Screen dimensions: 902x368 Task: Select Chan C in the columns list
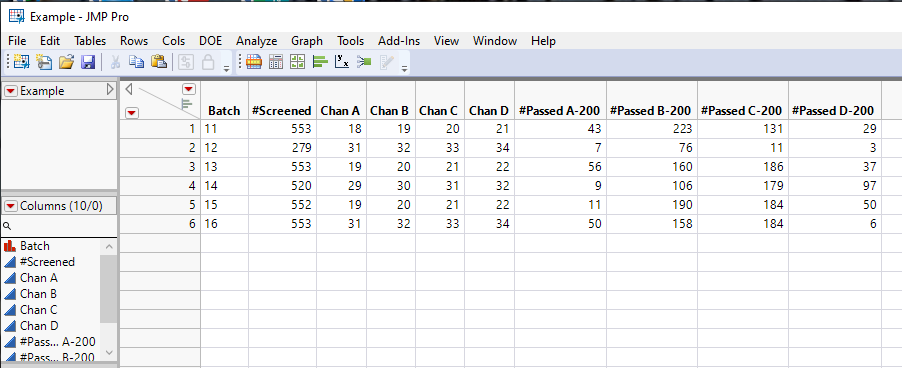[38, 310]
